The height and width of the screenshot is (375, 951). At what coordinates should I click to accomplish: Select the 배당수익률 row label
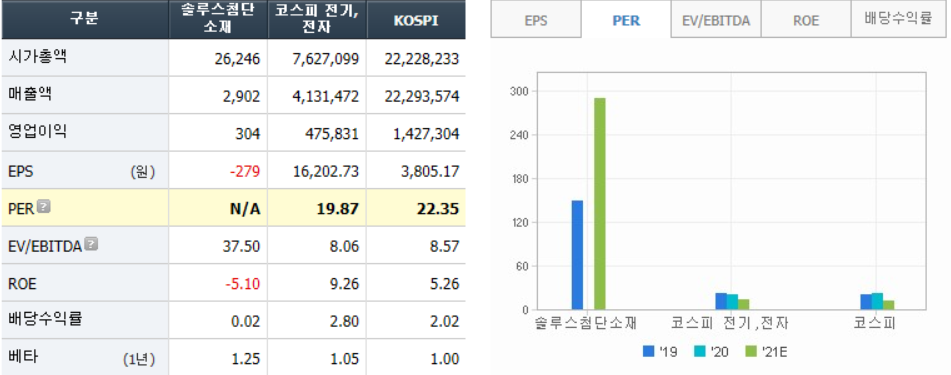click(x=45, y=320)
